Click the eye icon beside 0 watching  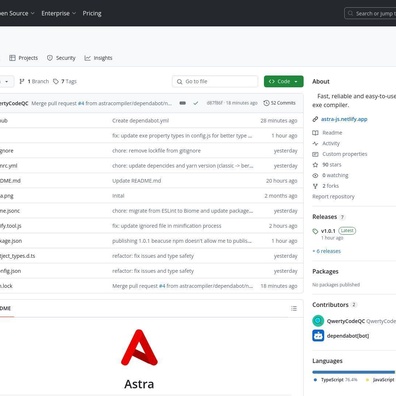315,175
